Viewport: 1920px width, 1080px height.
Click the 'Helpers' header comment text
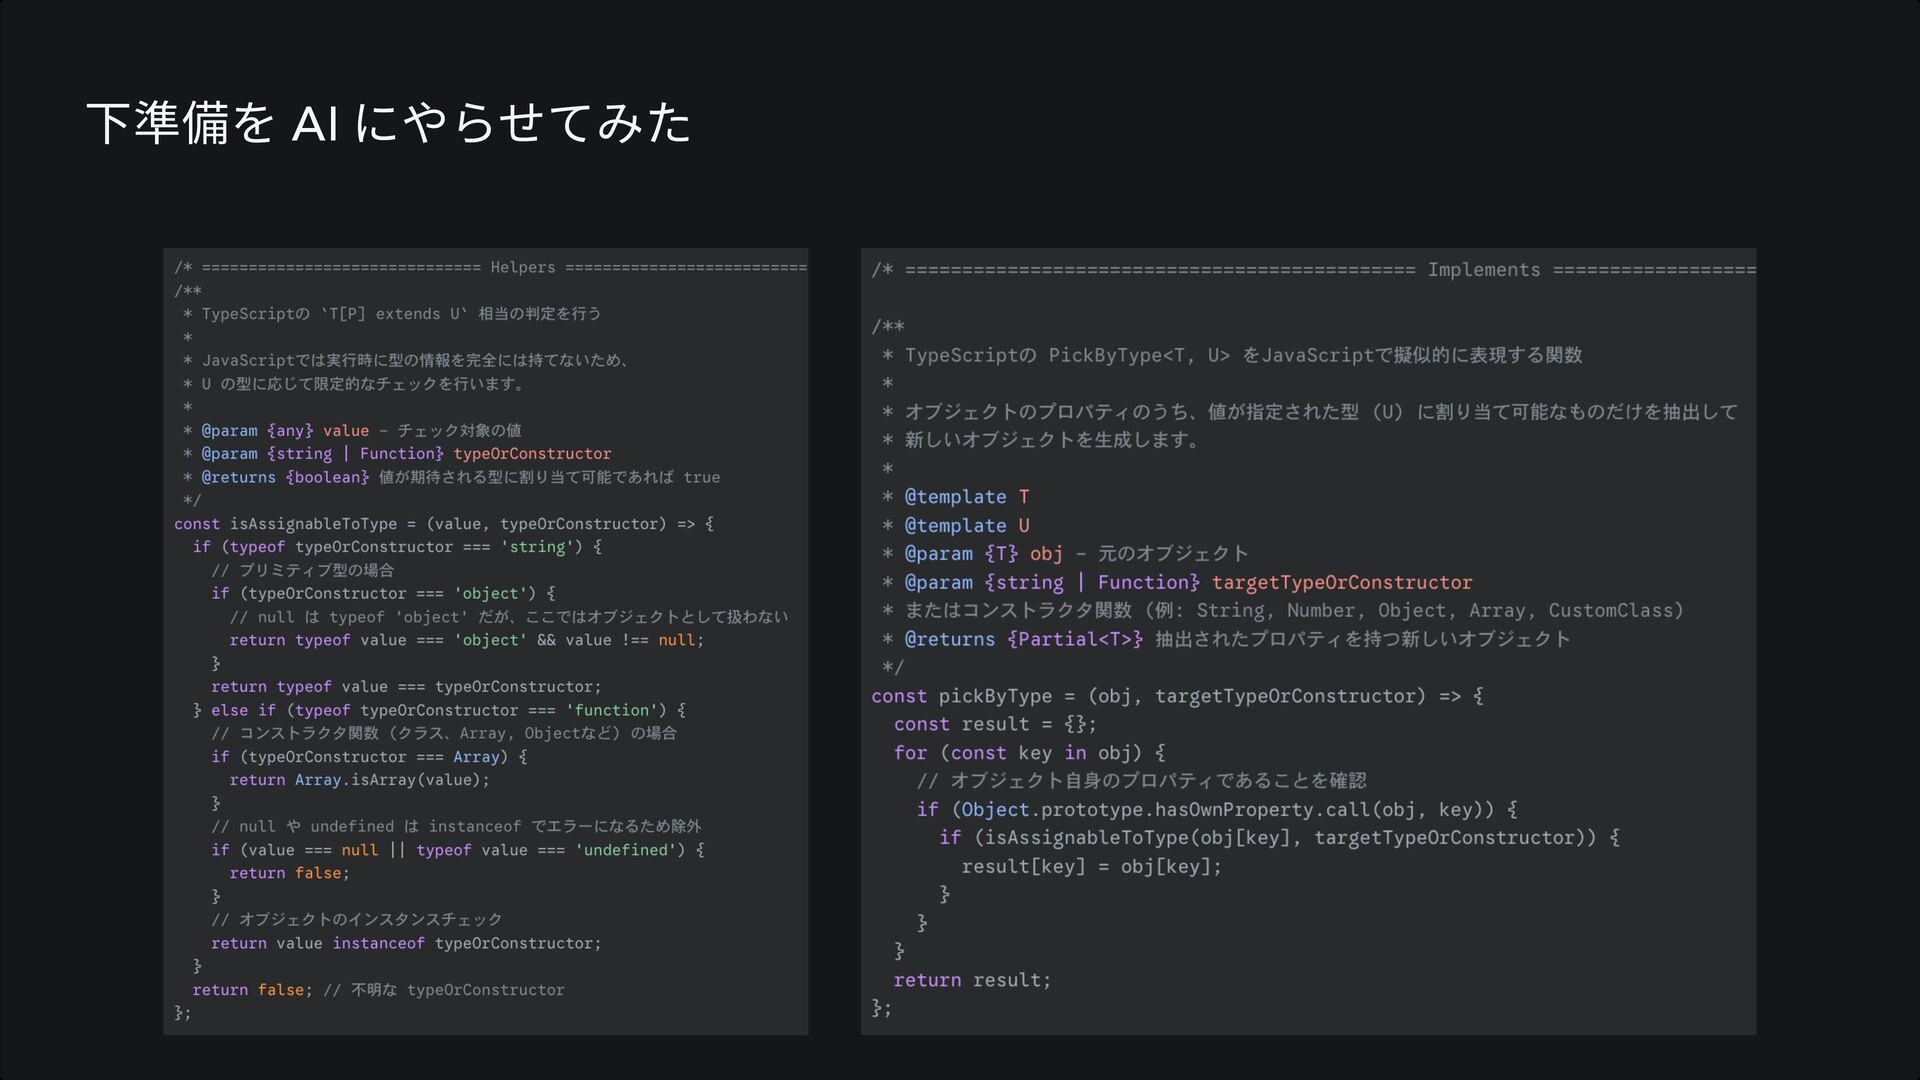click(x=522, y=268)
